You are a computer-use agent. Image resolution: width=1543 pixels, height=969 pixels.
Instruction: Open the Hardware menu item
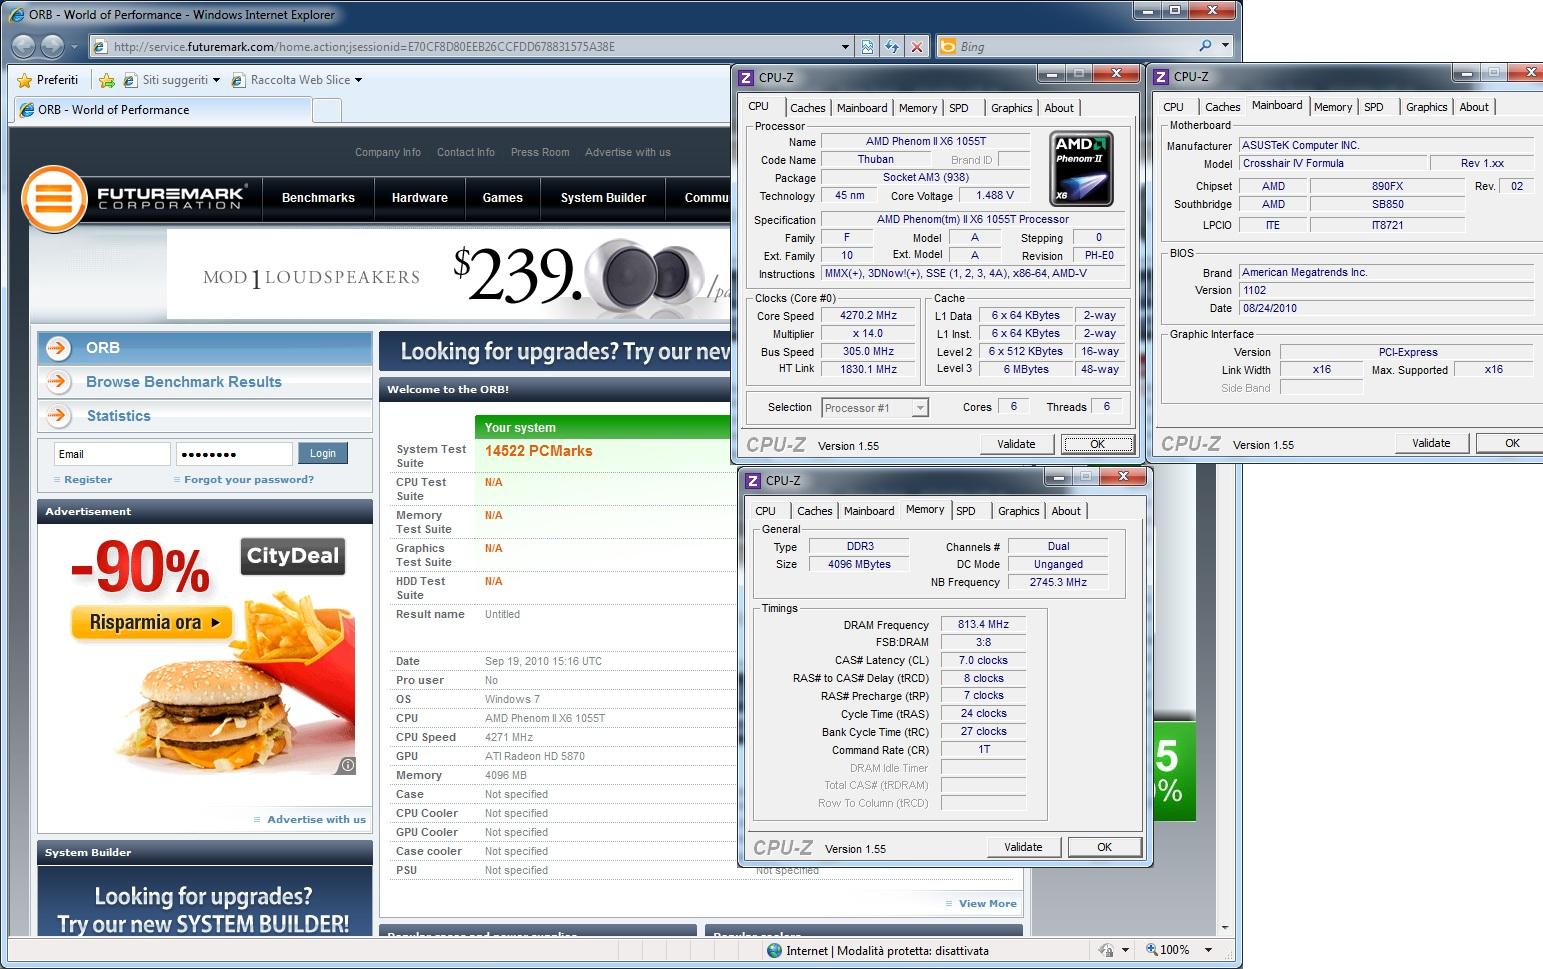pos(419,198)
